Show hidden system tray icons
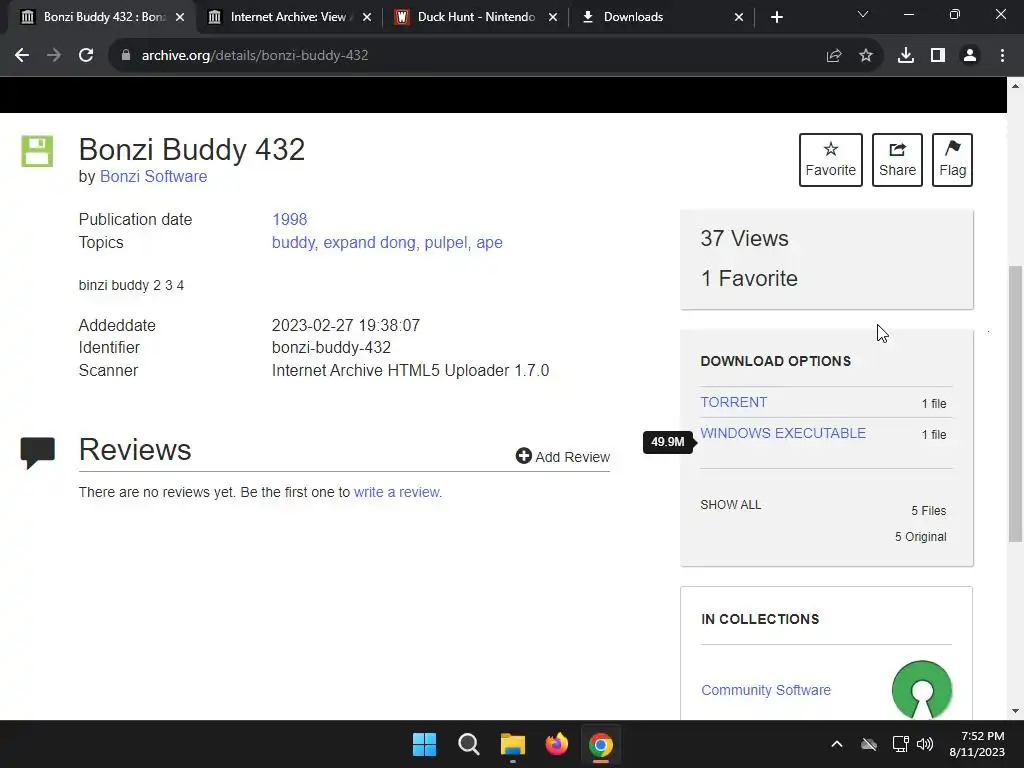The width and height of the screenshot is (1024, 768). coord(837,744)
